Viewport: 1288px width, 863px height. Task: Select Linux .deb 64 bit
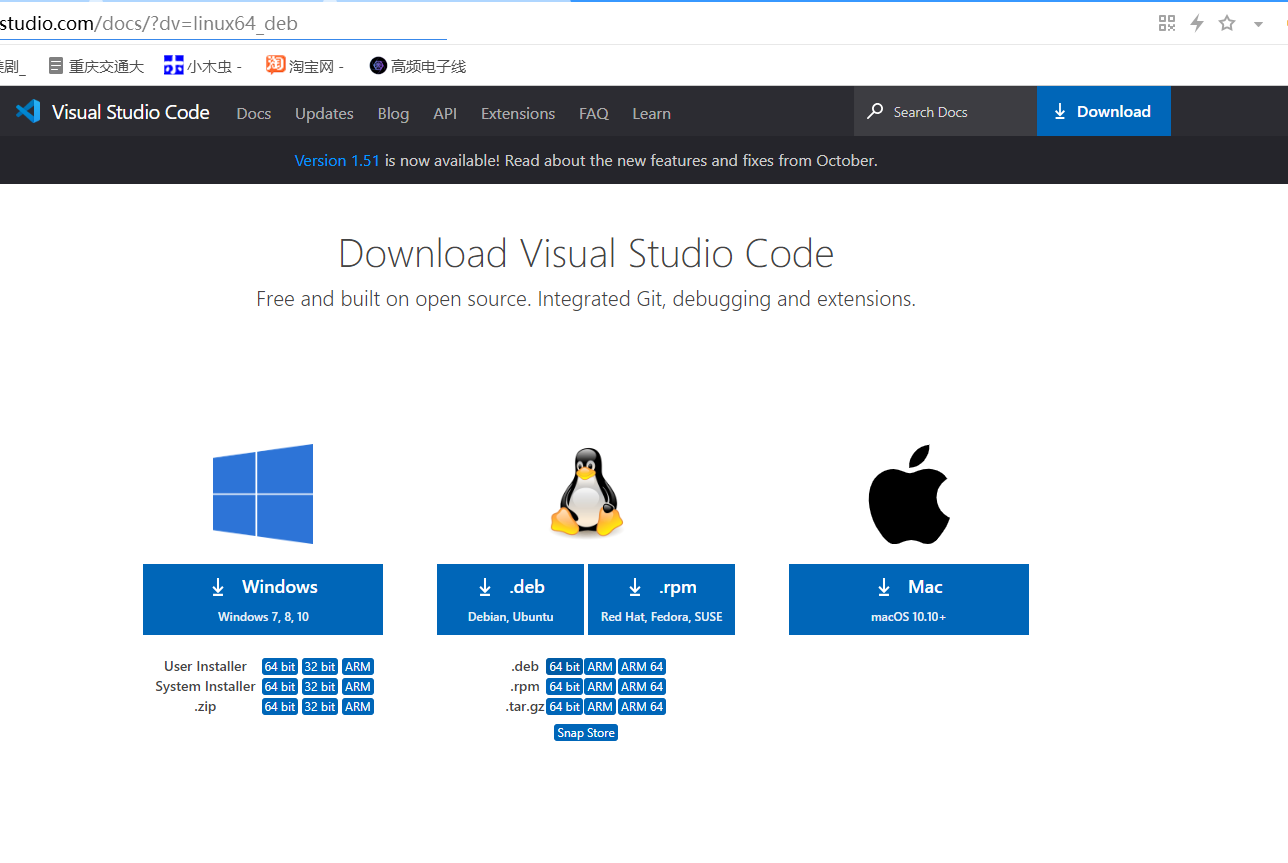564,666
